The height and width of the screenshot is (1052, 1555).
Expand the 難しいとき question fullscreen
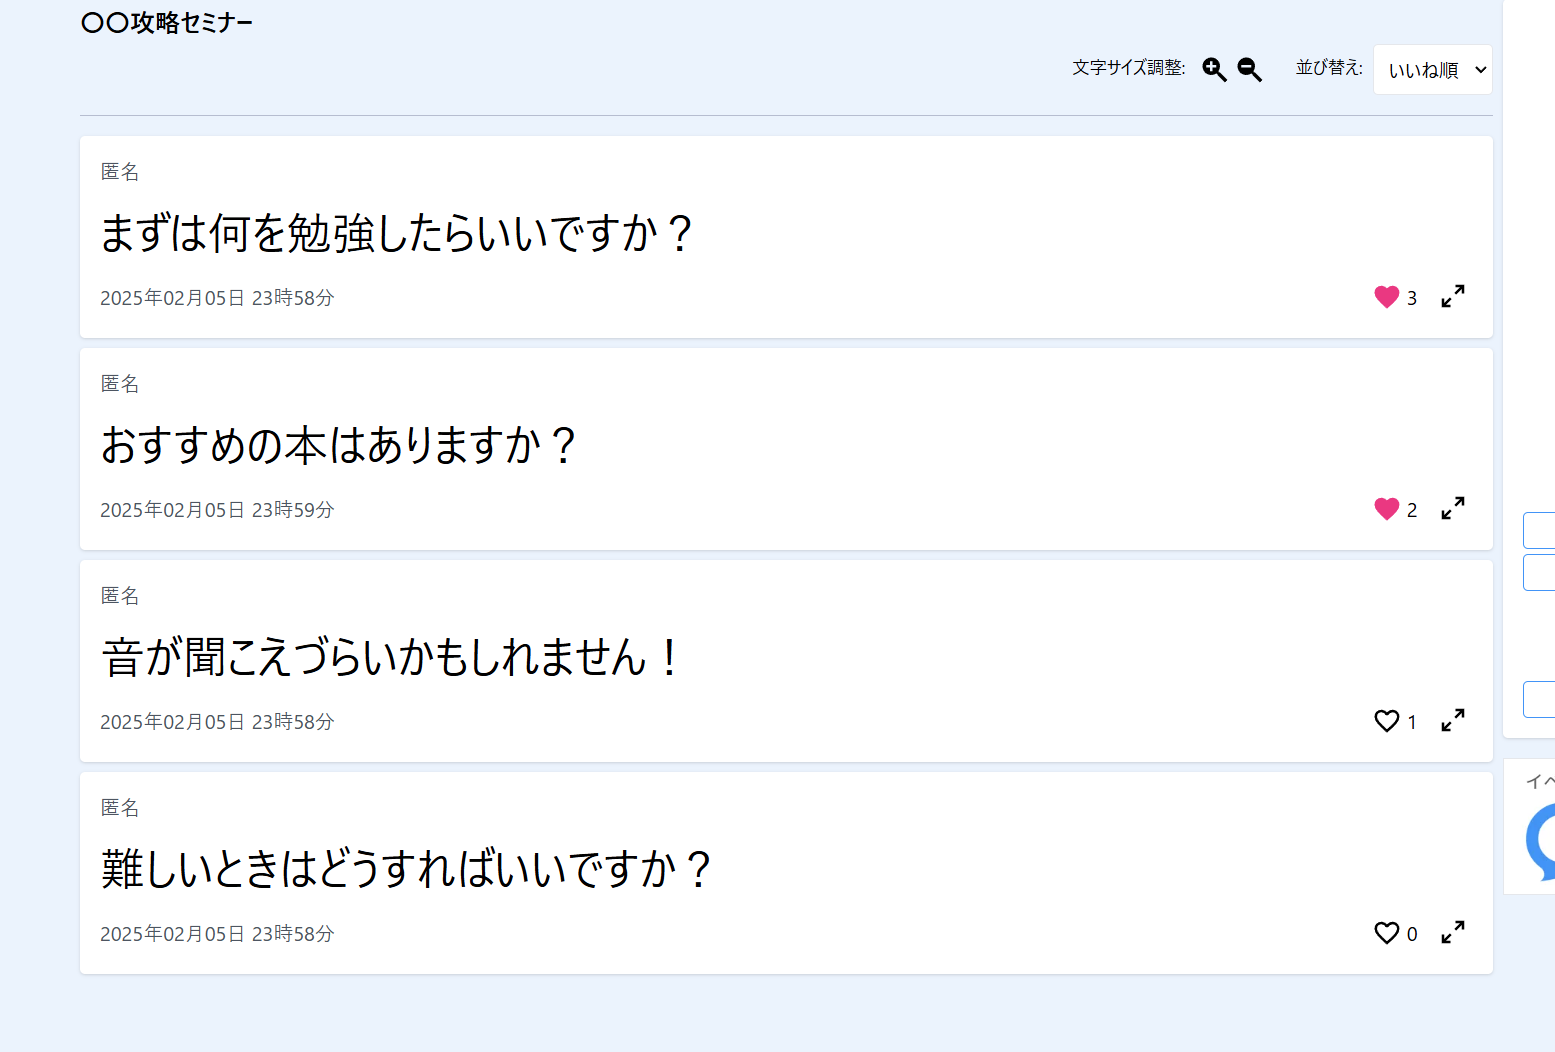click(x=1452, y=932)
